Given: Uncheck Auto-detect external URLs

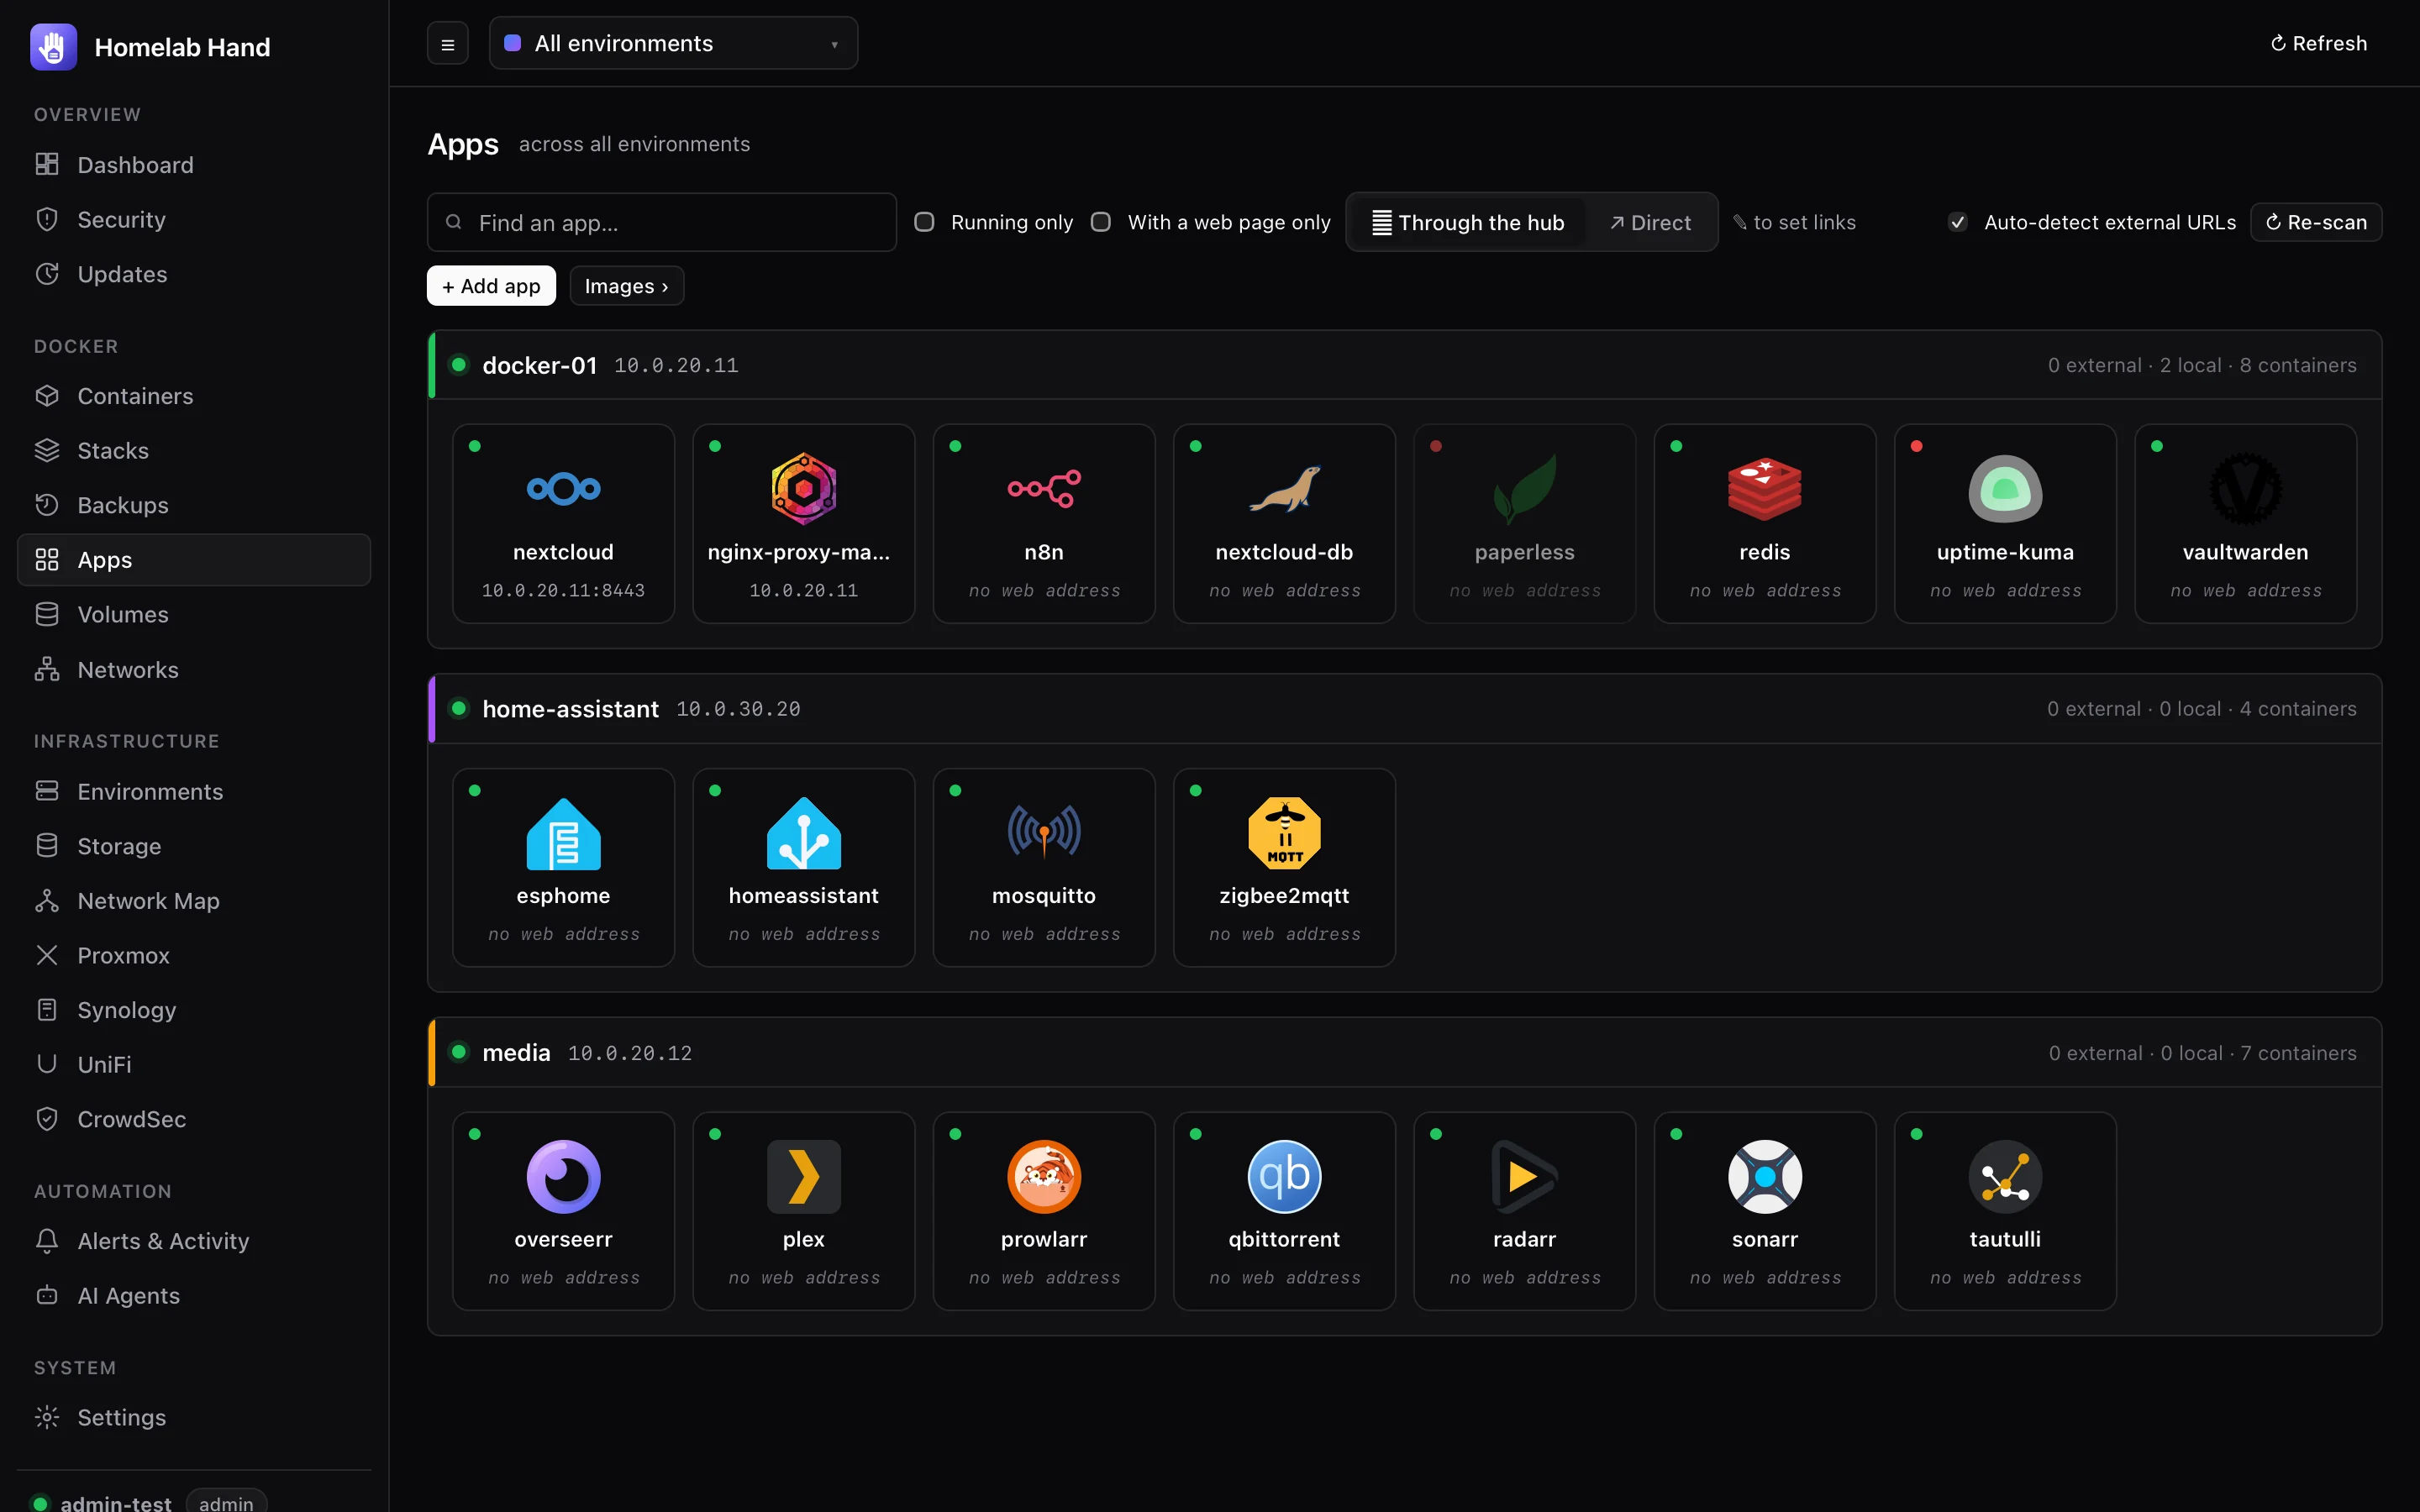Looking at the screenshot, I should (x=1957, y=222).
